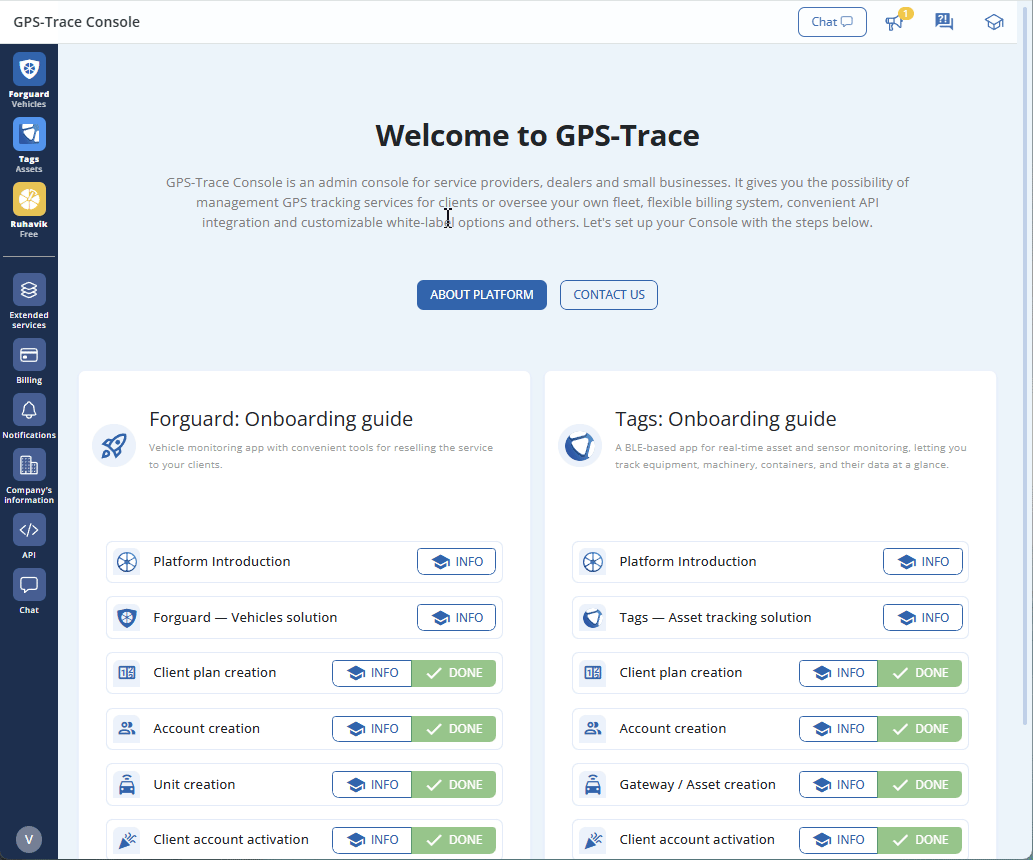
Task: Open INFO for Unit creation
Action: [372, 784]
